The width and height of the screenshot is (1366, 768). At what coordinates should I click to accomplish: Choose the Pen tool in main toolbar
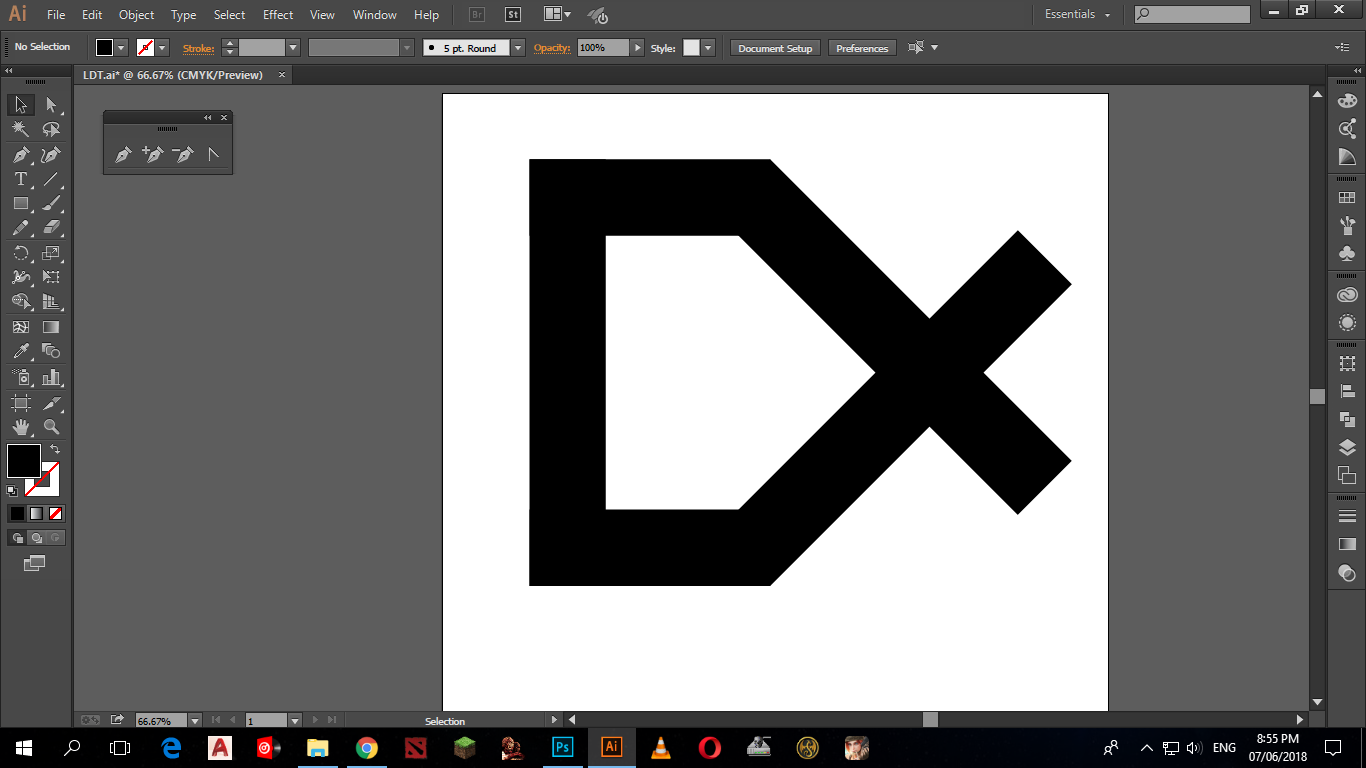(21, 155)
